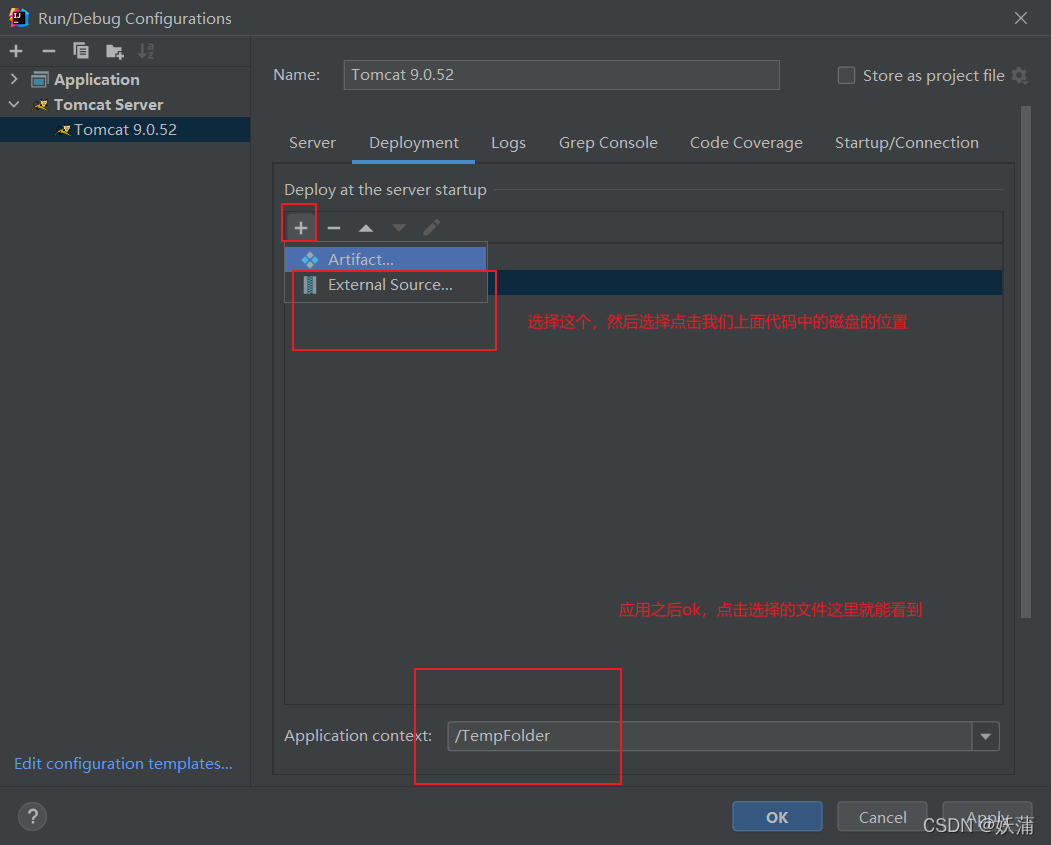Click the Application context field /TempFolder

click(x=710, y=736)
